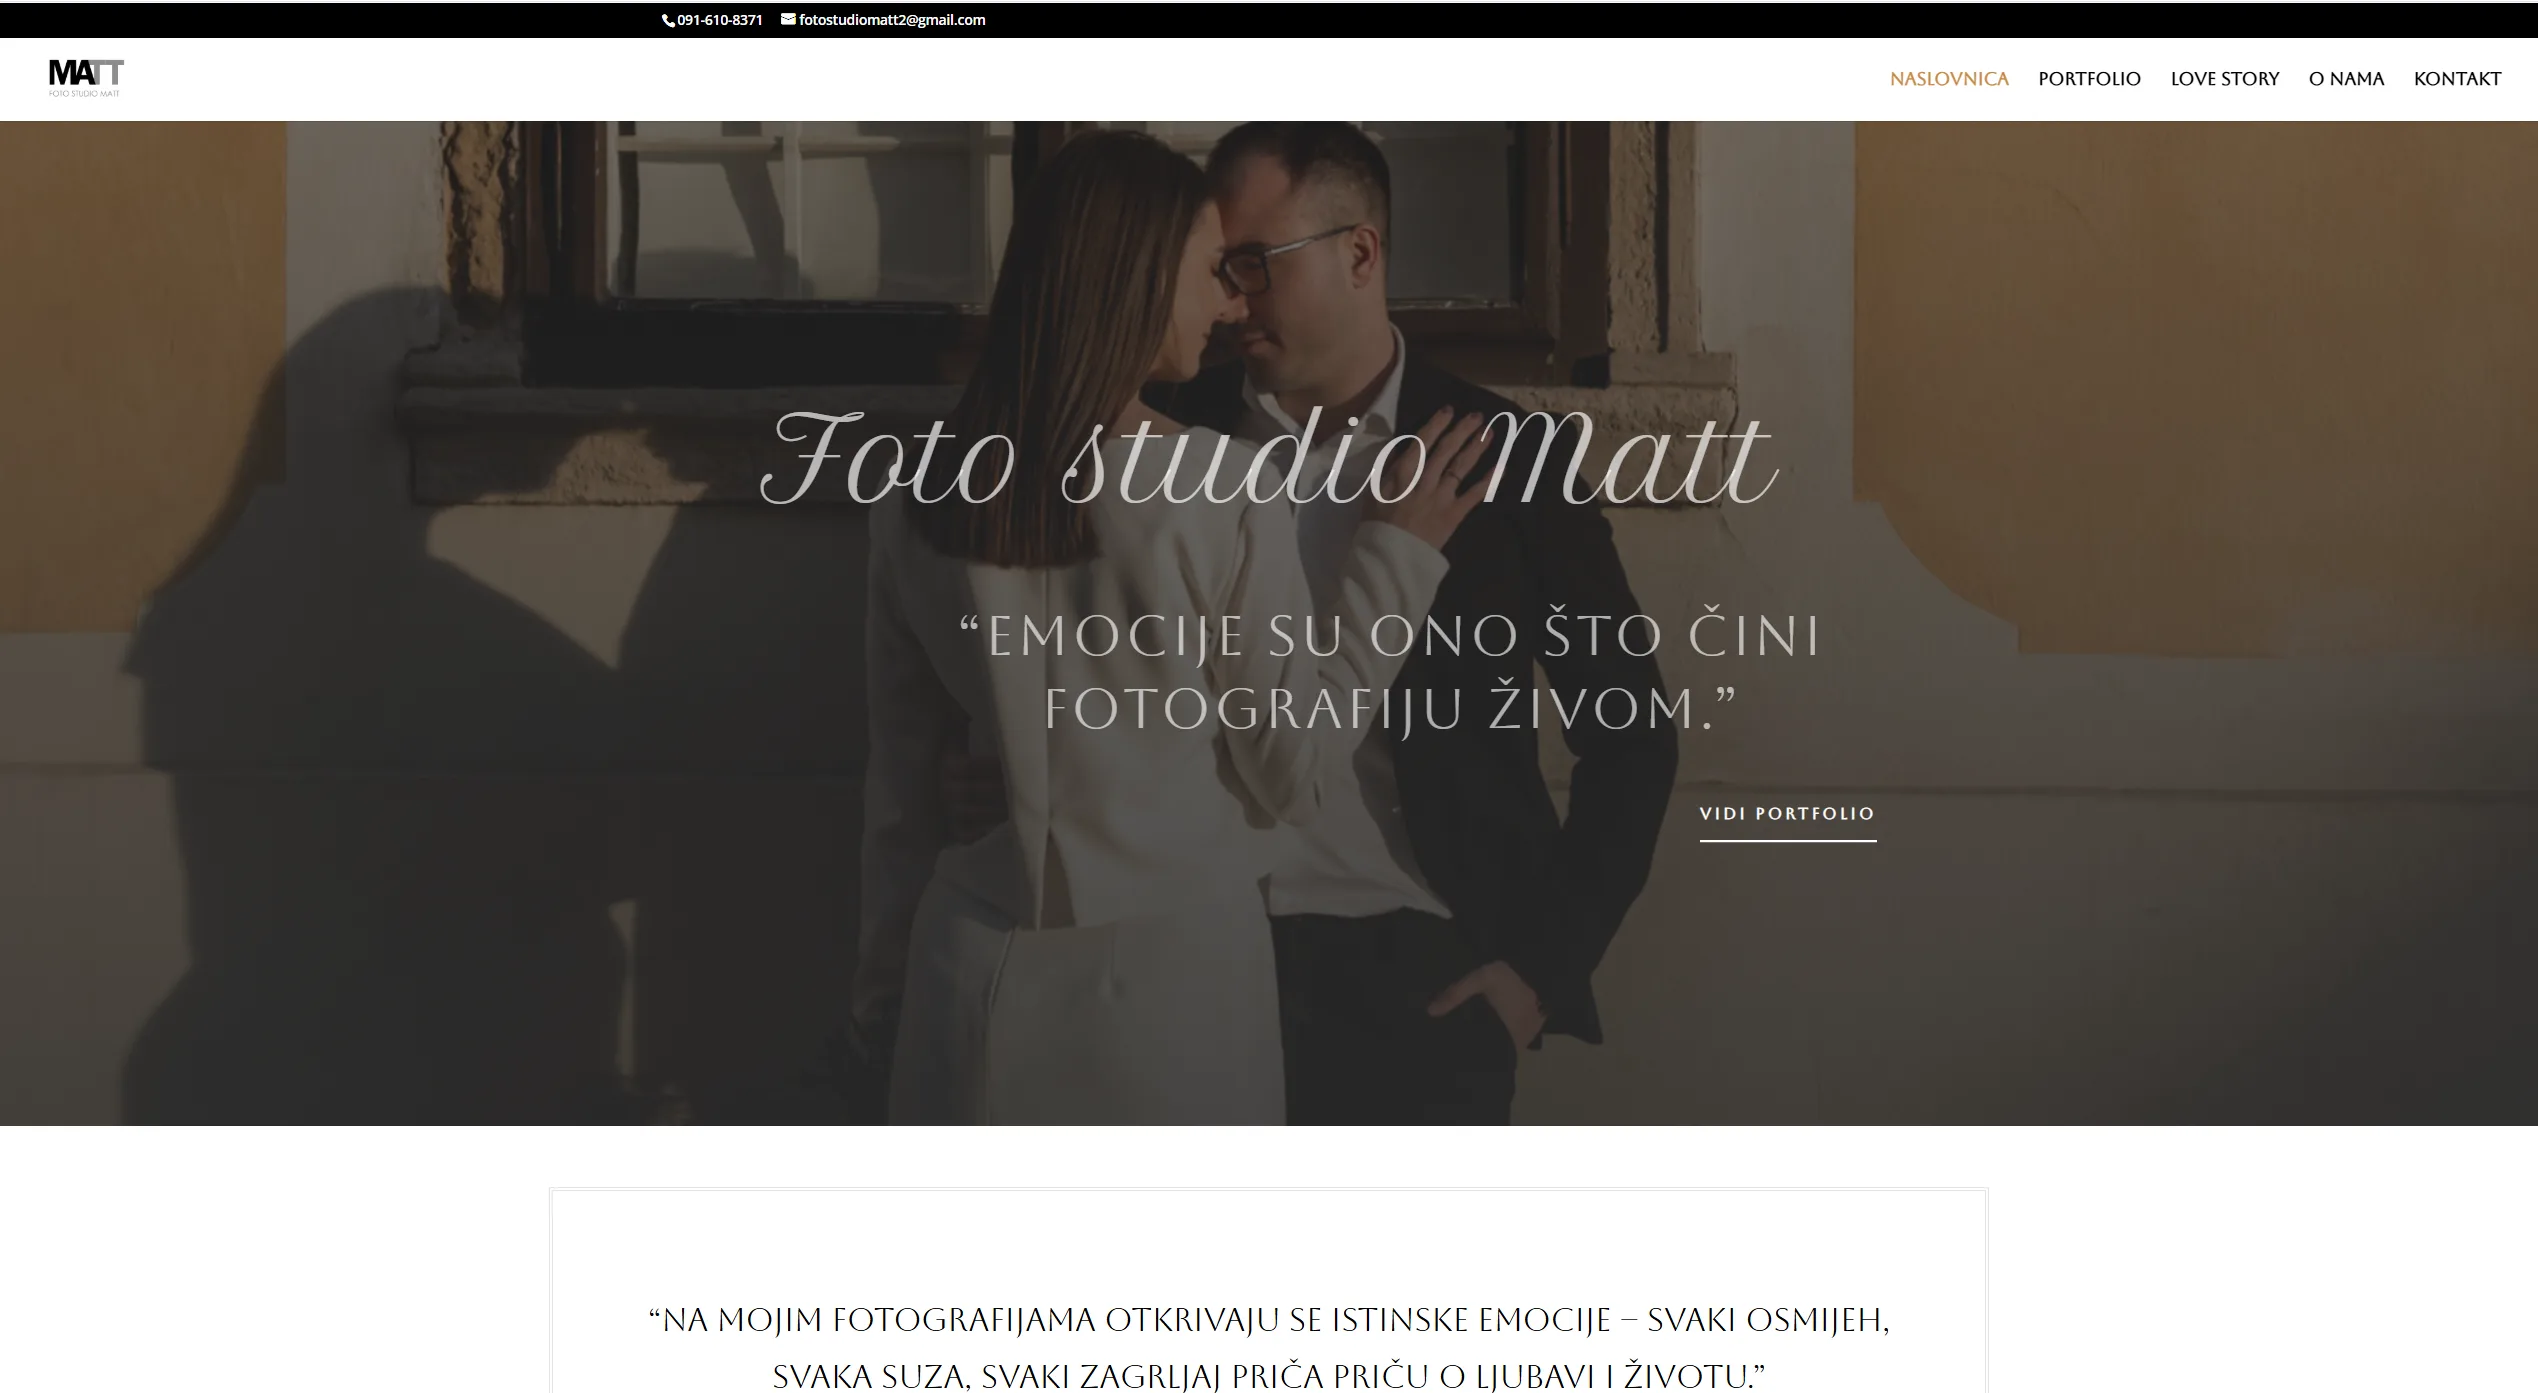The width and height of the screenshot is (2538, 1393).
Task: Click the envelope mail icon
Action: tap(788, 19)
